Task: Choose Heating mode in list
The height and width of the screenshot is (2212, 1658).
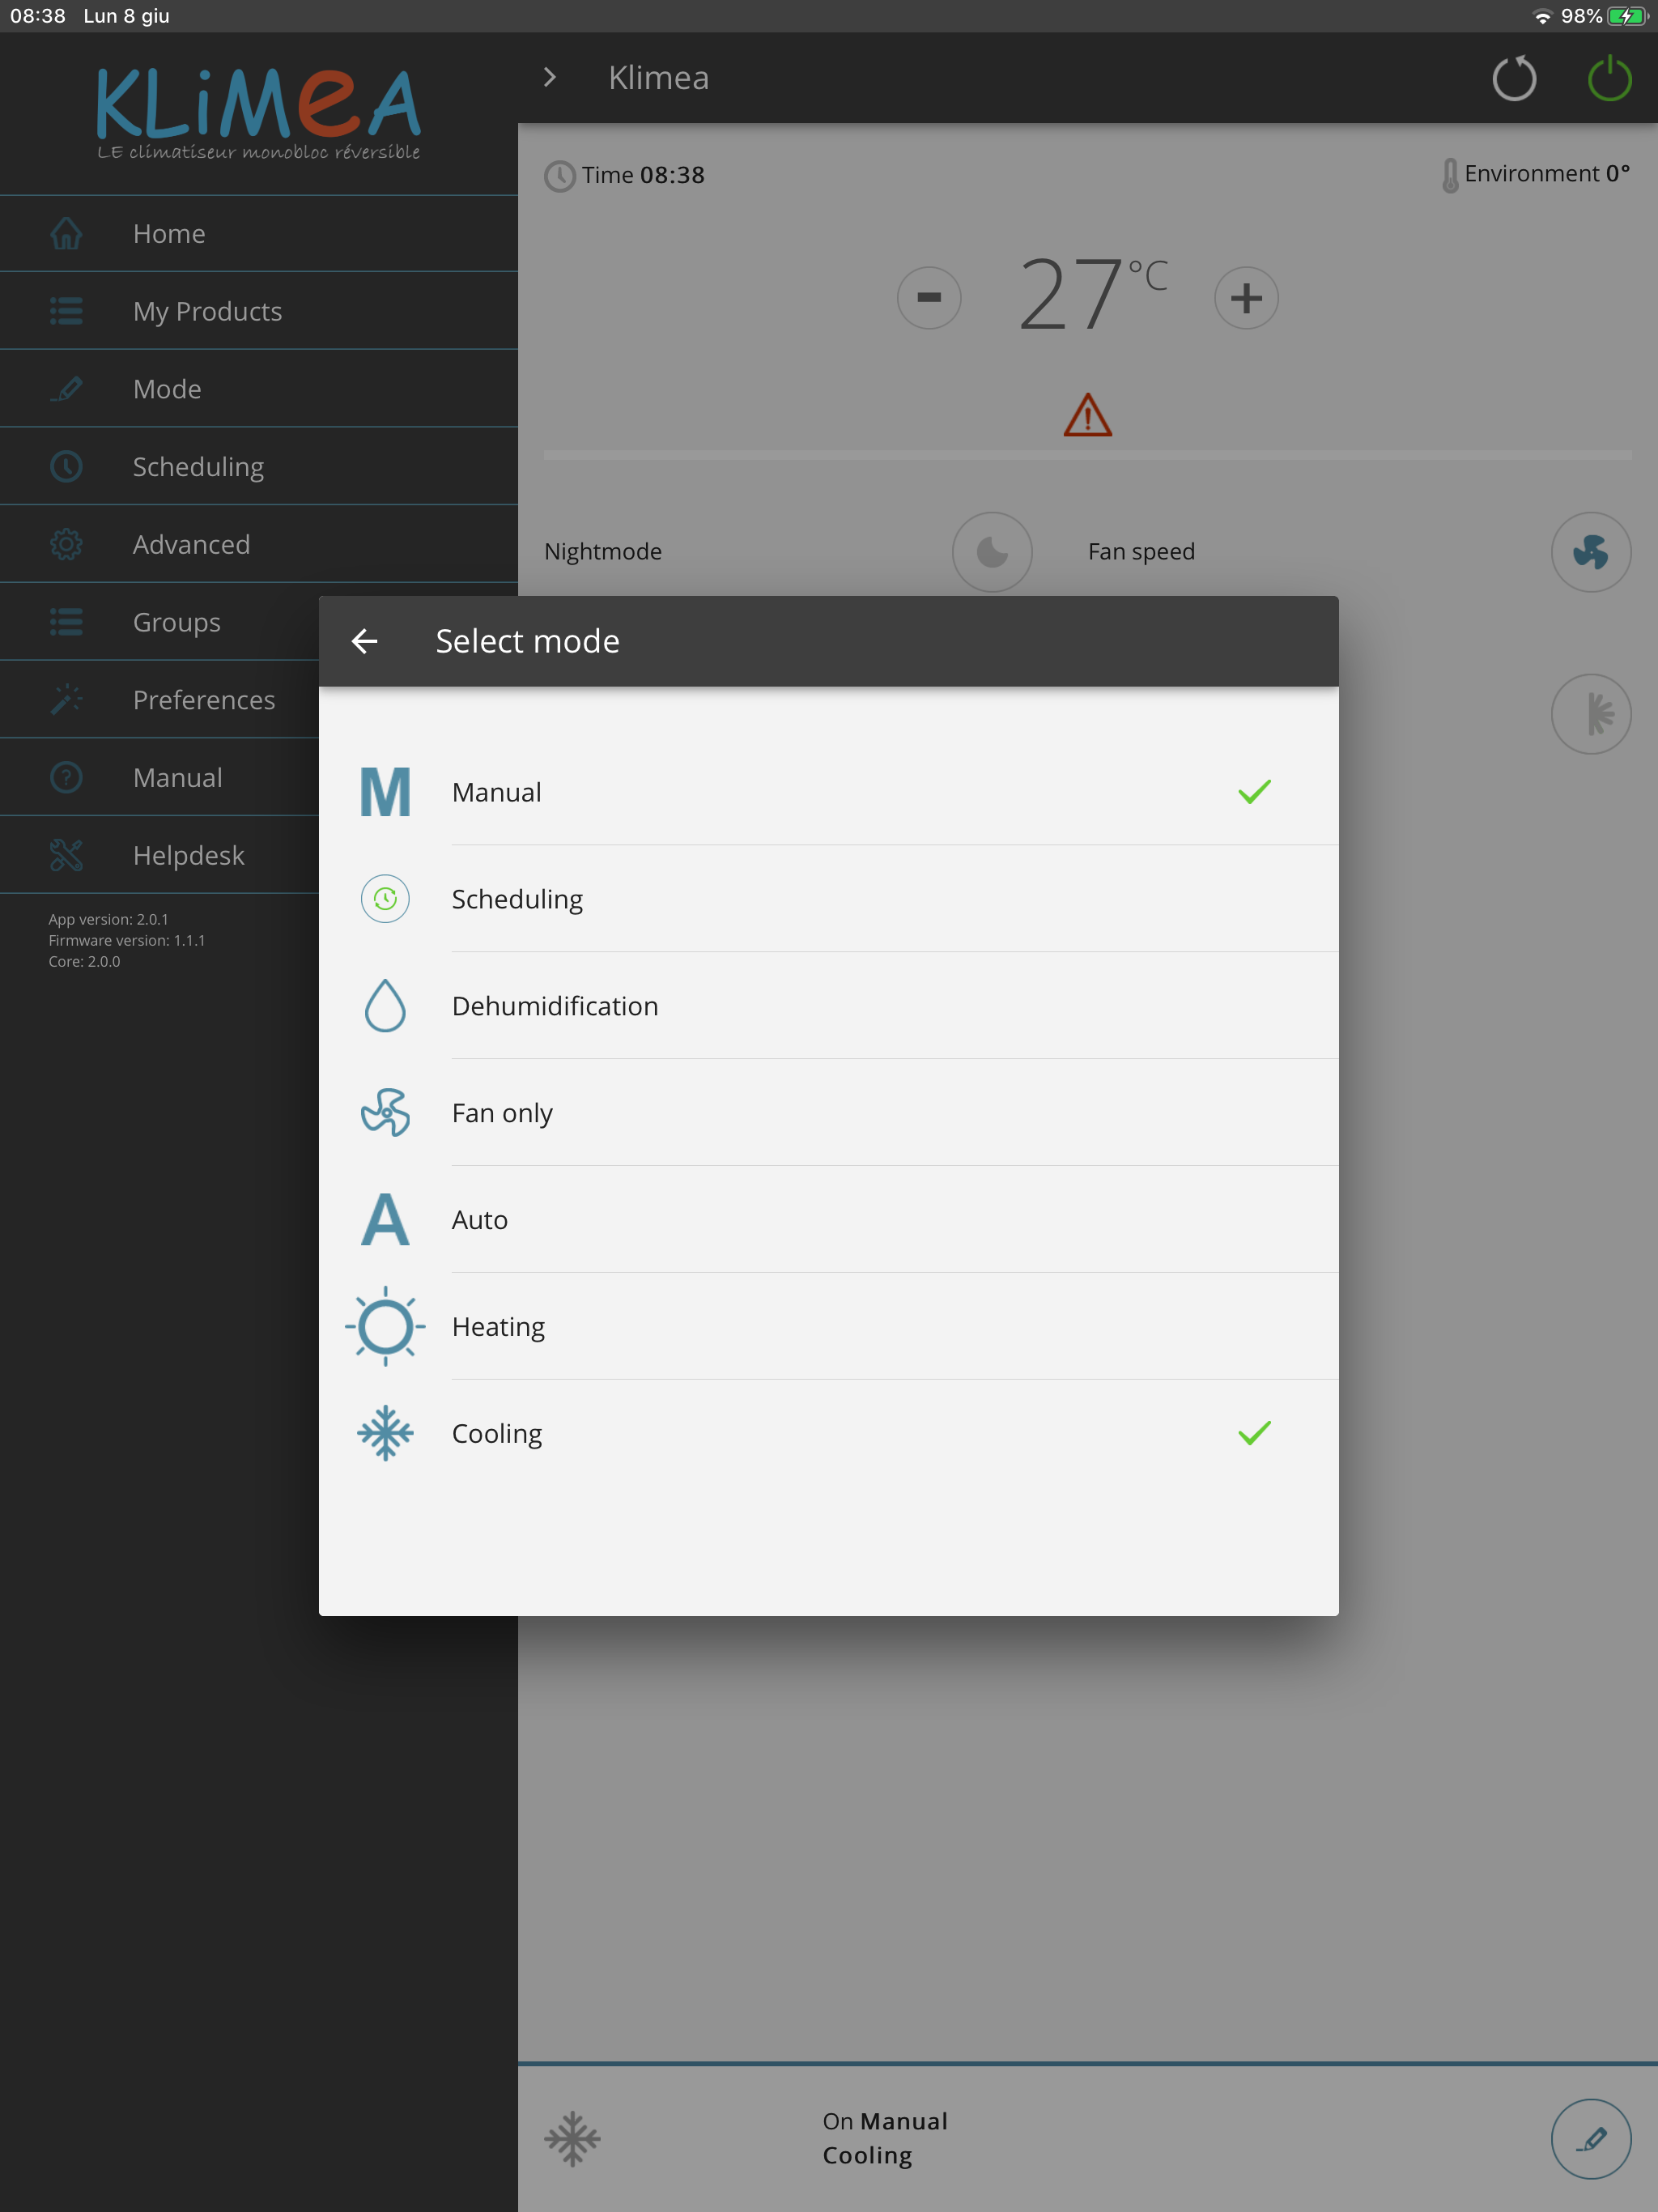Action: coord(828,1326)
